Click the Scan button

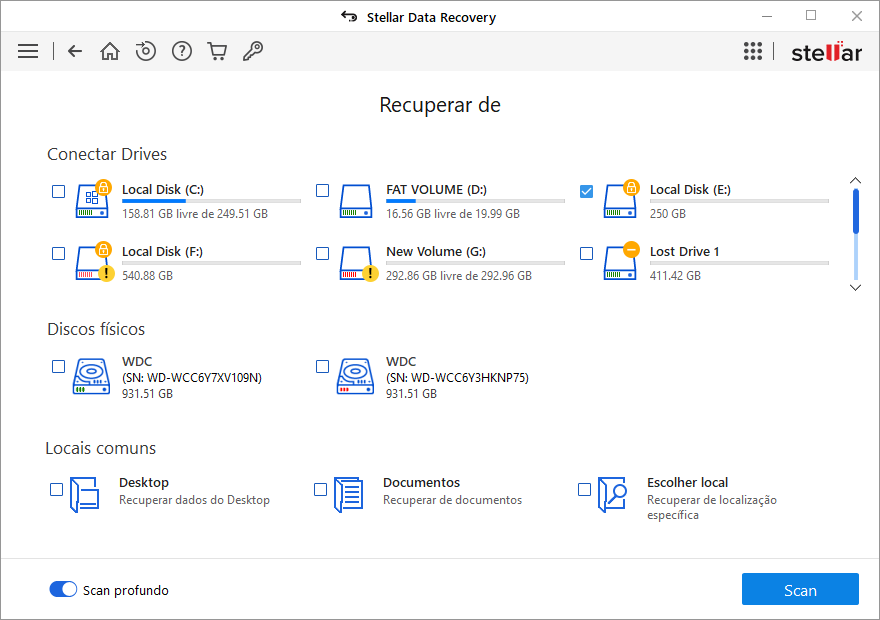[800, 590]
